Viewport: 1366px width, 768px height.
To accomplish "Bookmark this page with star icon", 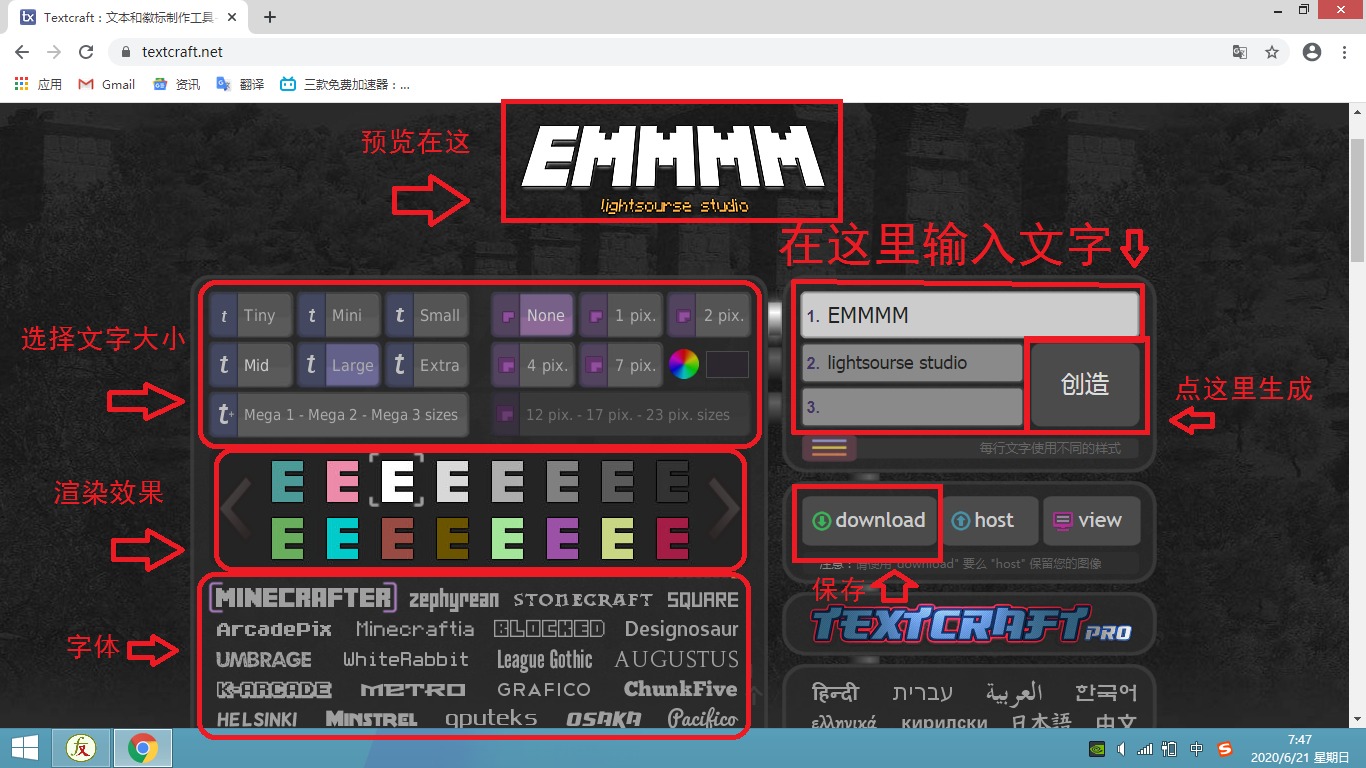I will [x=1272, y=52].
